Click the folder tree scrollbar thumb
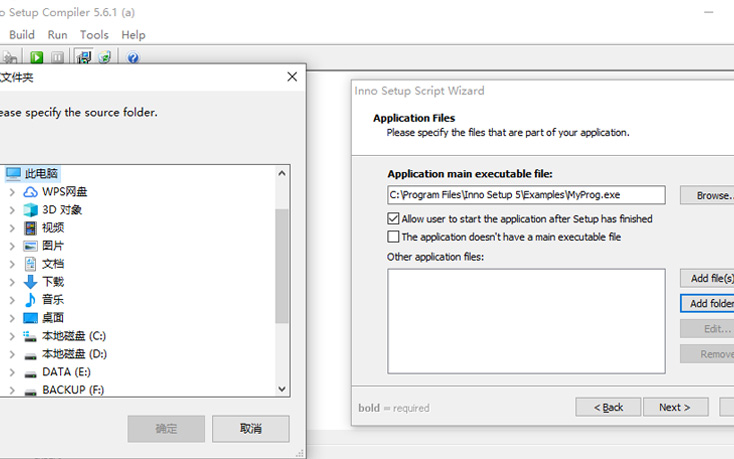Image resolution: width=734 pixels, height=459 pixels. point(282,266)
